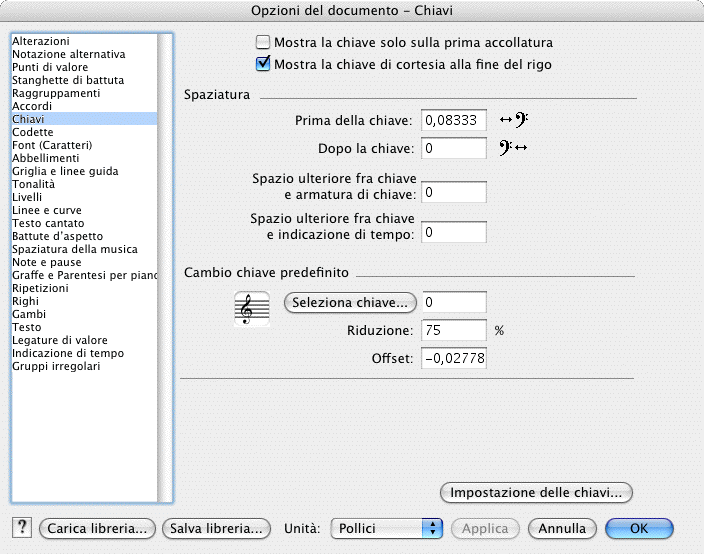Viewport: 704px width, 554px height.
Task: Confirm the dialog with OK
Action: 638,528
